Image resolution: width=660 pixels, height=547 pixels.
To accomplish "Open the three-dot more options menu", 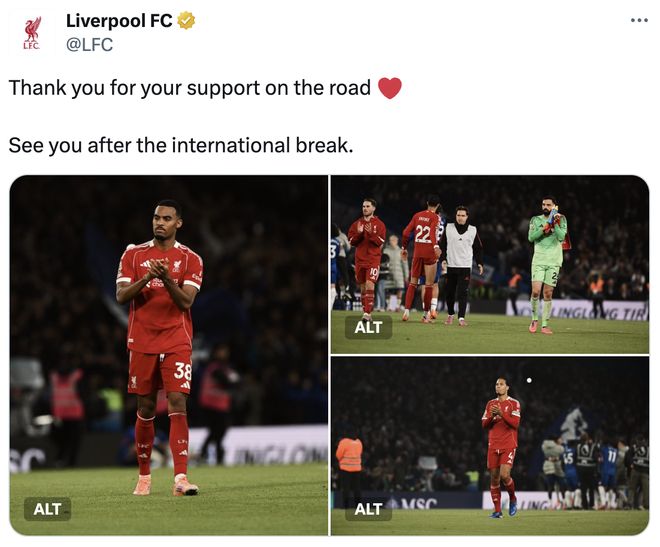I will click(x=639, y=20).
